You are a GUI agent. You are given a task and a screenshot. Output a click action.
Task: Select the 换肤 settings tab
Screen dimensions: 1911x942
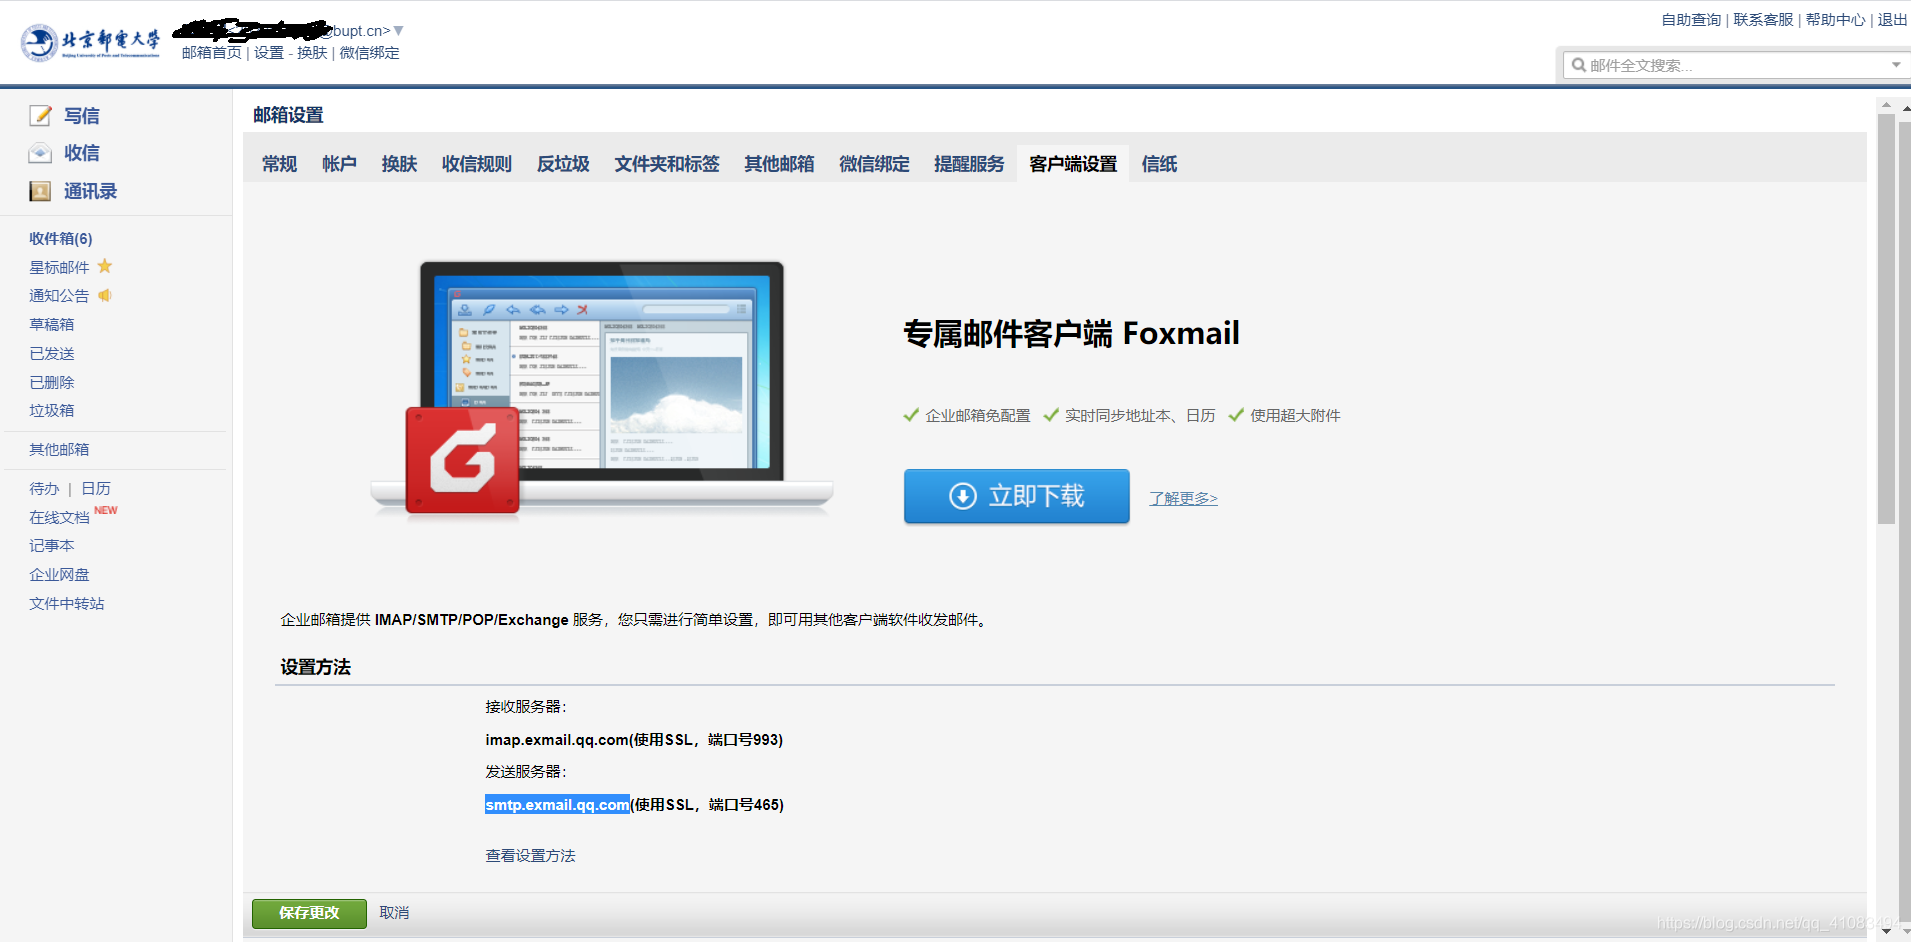[399, 164]
